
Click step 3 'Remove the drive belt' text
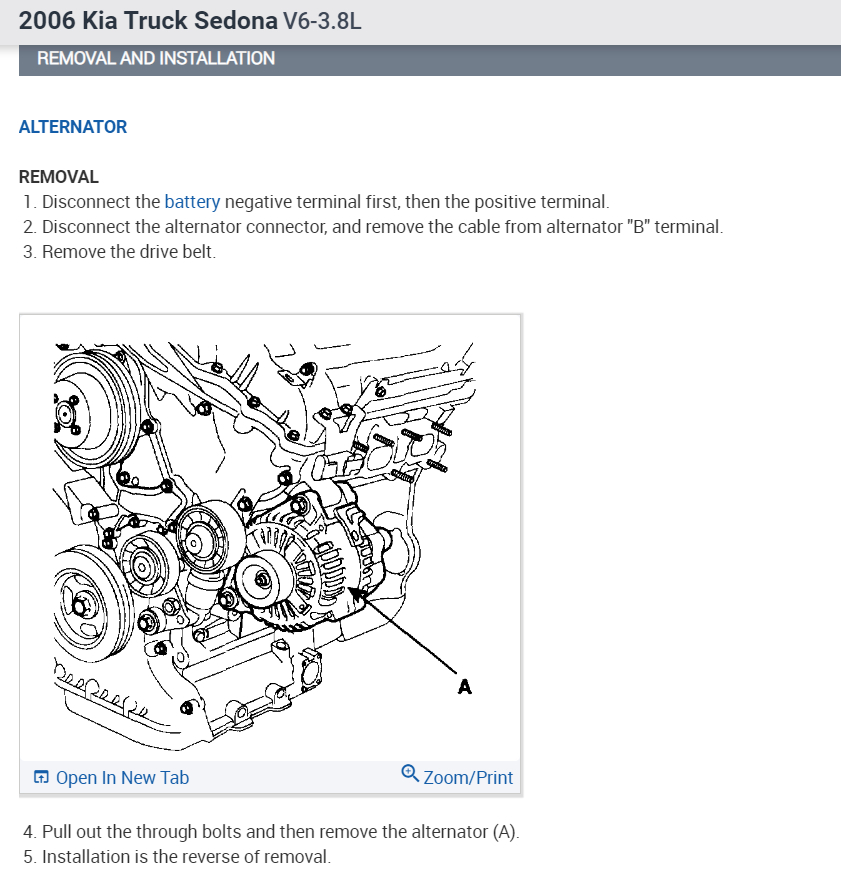pyautogui.click(x=129, y=252)
